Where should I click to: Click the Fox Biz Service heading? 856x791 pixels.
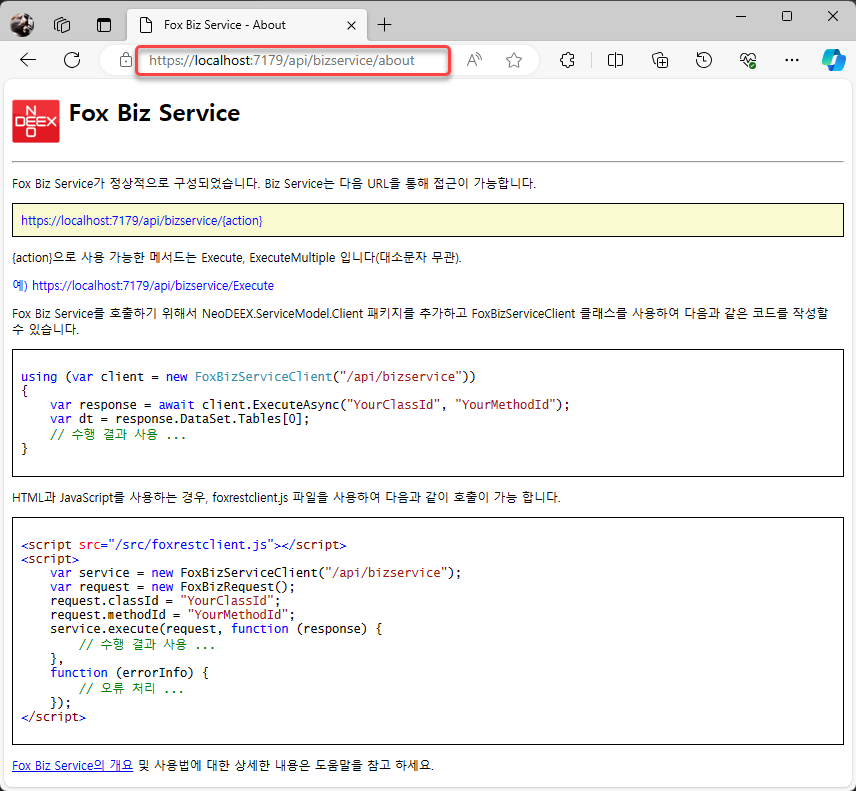[154, 113]
